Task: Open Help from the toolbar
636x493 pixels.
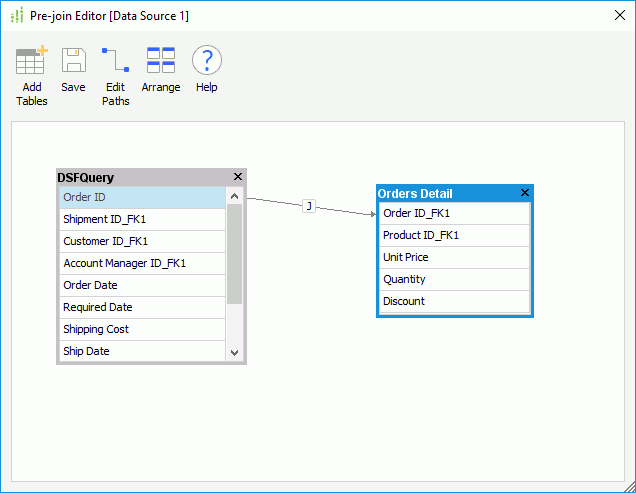Action: 206,61
